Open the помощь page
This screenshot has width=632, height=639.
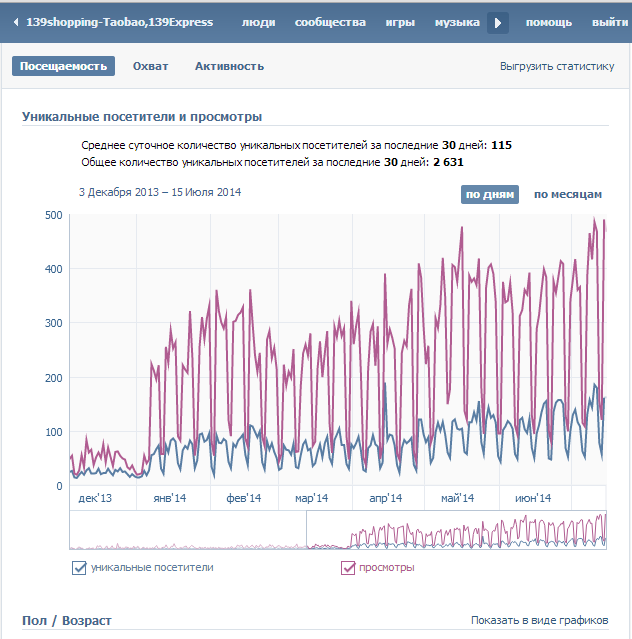coord(549,22)
